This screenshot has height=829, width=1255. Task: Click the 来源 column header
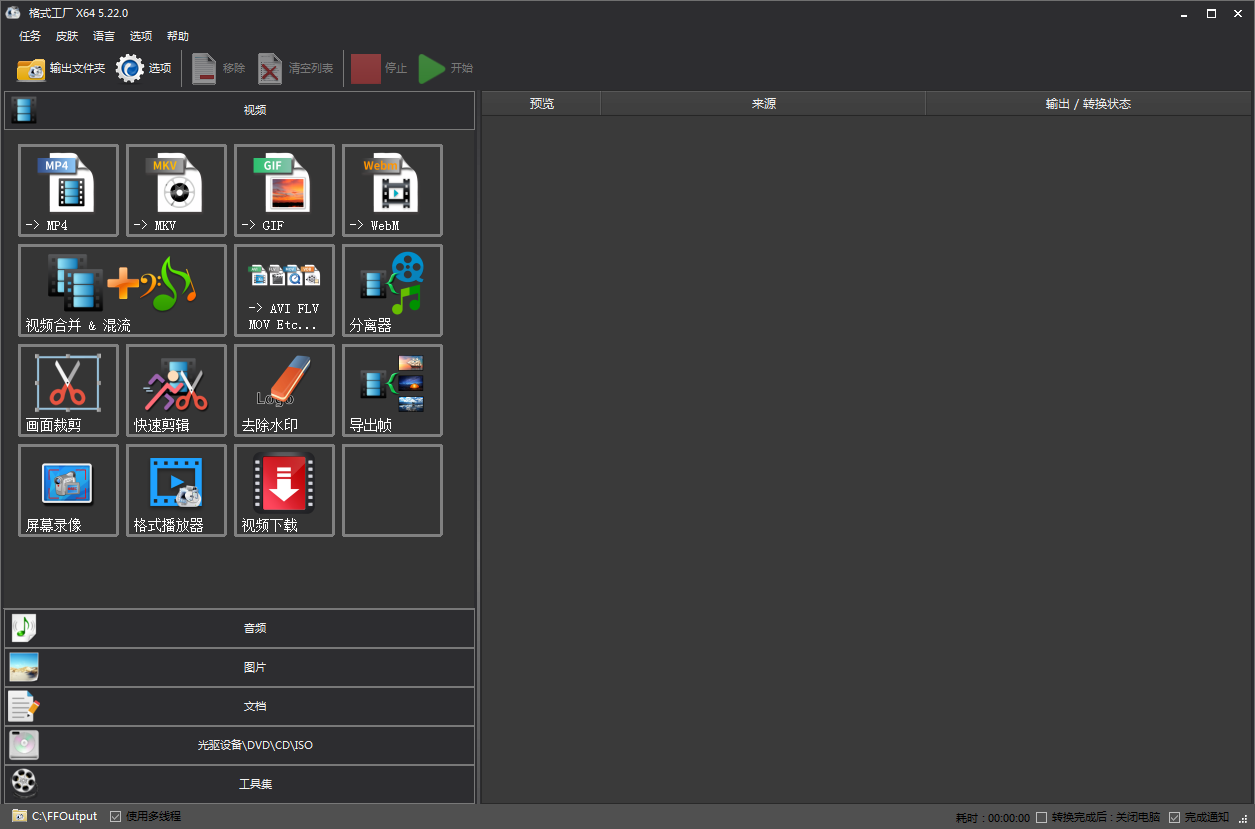point(763,104)
